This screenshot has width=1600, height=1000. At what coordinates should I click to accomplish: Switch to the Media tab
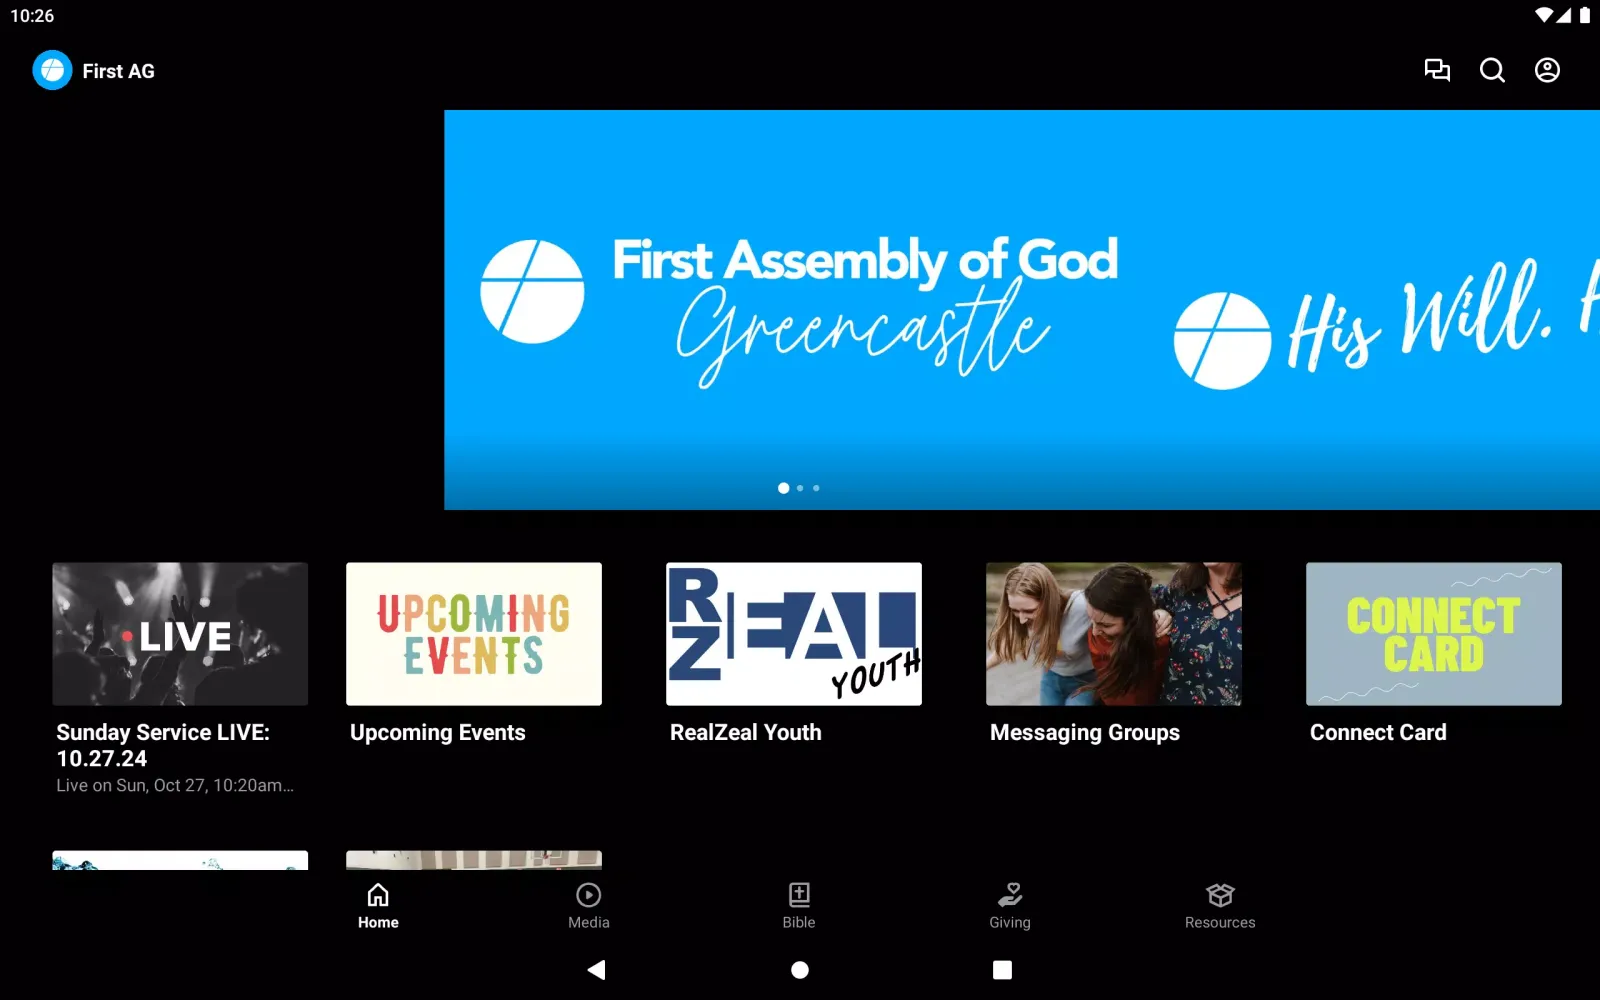click(x=589, y=906)
